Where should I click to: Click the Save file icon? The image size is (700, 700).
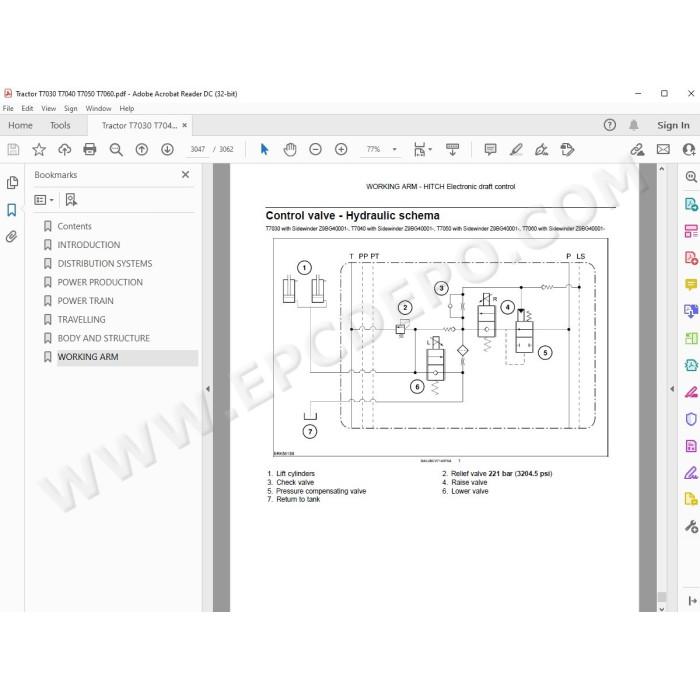pos(13,149)
